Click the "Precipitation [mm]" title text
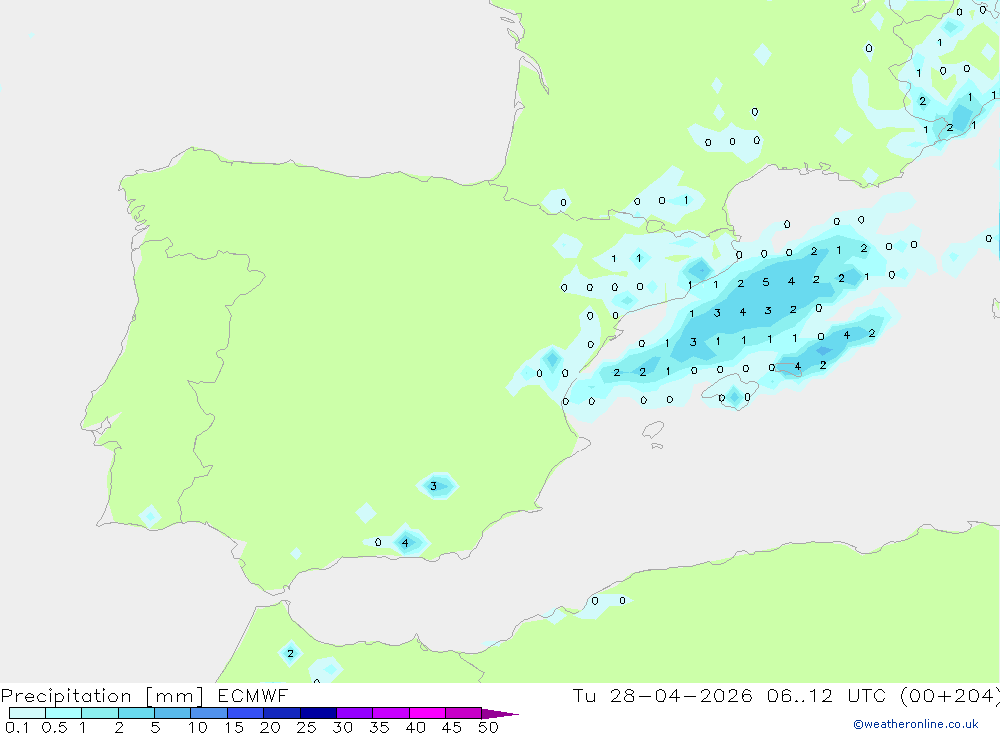The height and width of the screenshot is (733, 1000). click(102, 696)
